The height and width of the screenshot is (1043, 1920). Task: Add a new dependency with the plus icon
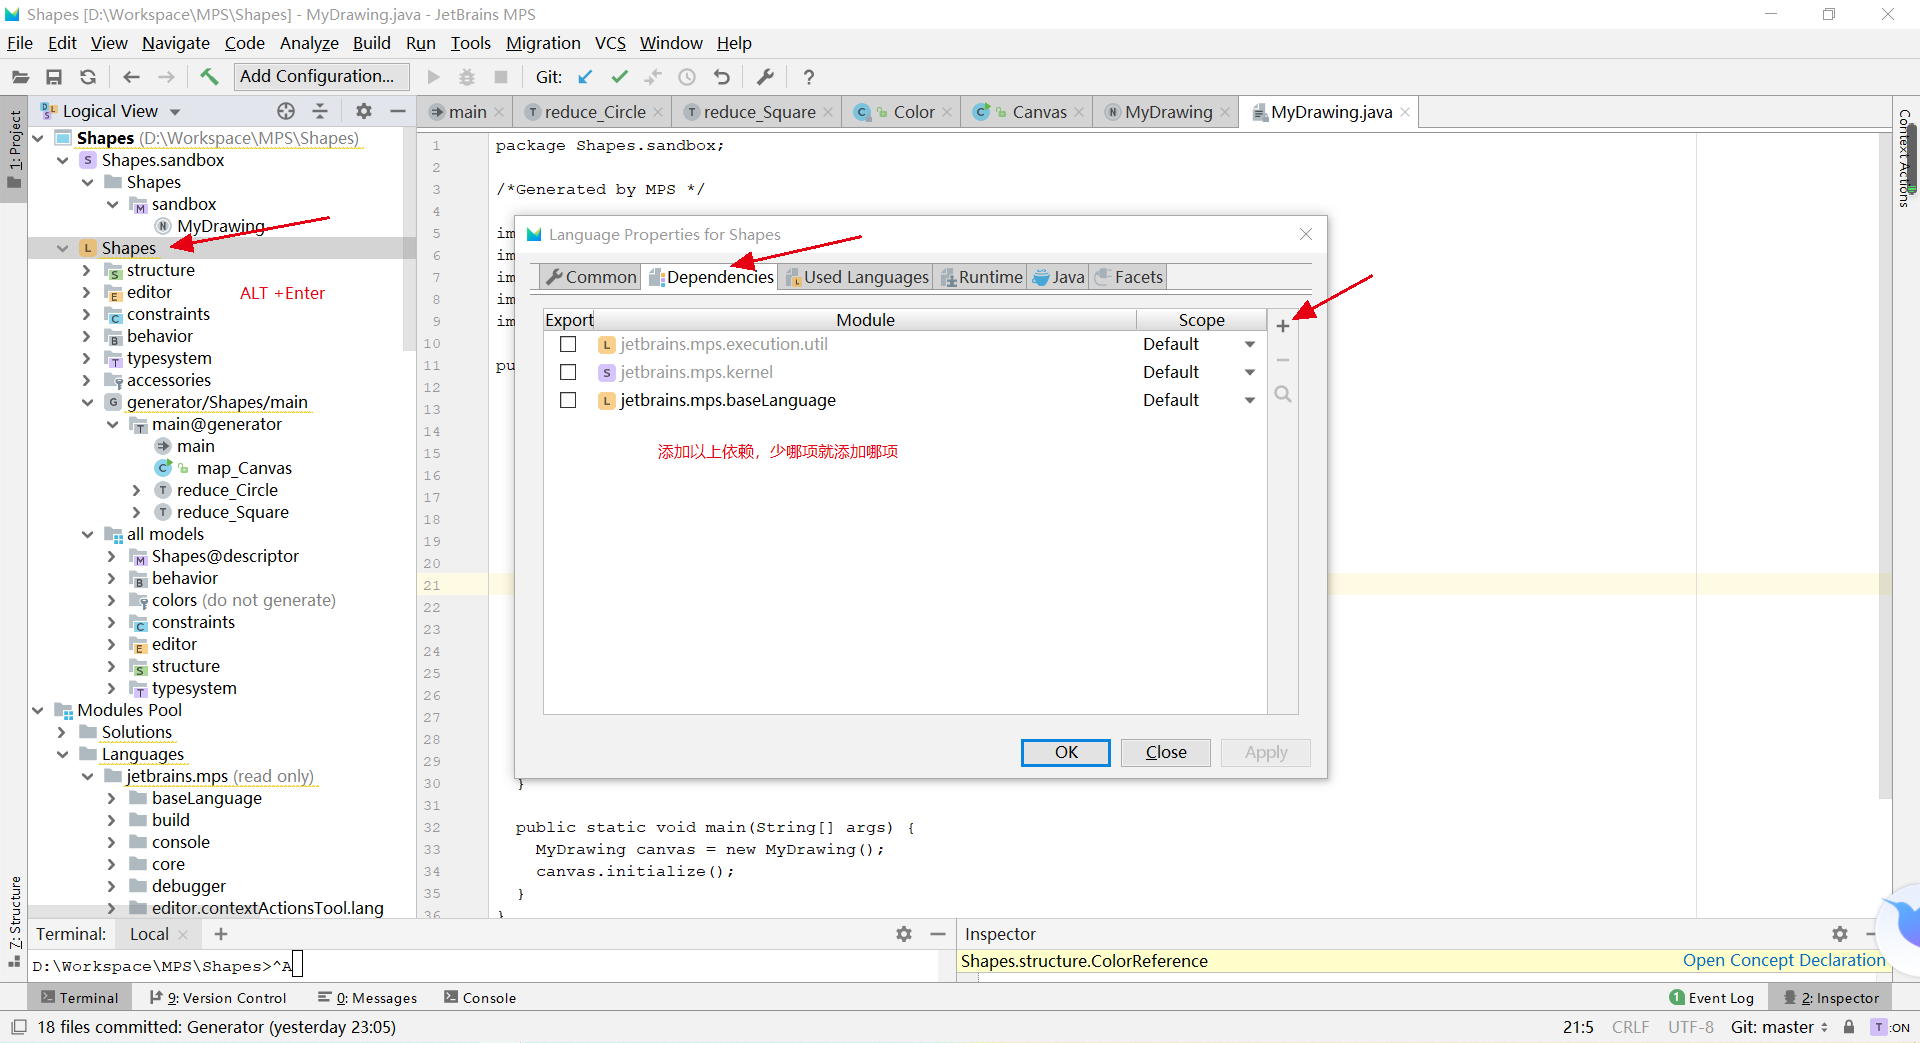coord(1283,325)
